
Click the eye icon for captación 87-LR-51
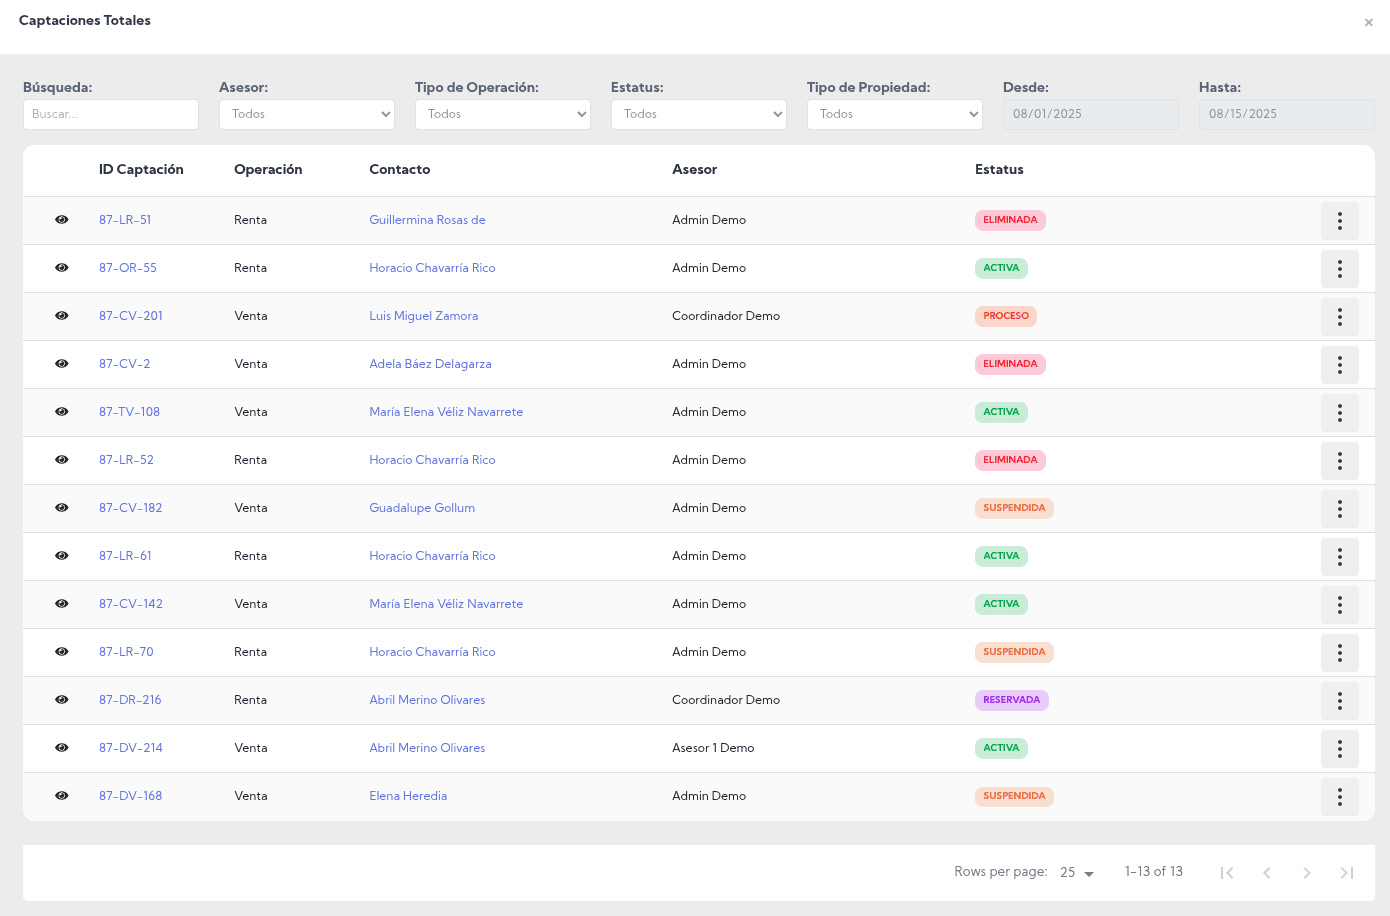(x=62, y=220)
